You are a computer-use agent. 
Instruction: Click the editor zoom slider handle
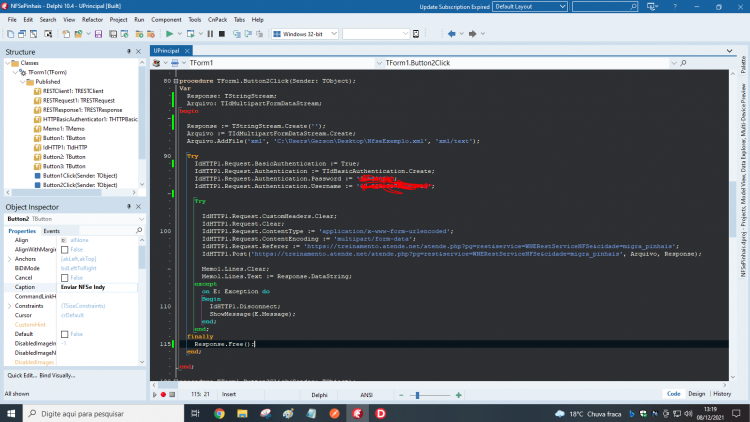418,395
